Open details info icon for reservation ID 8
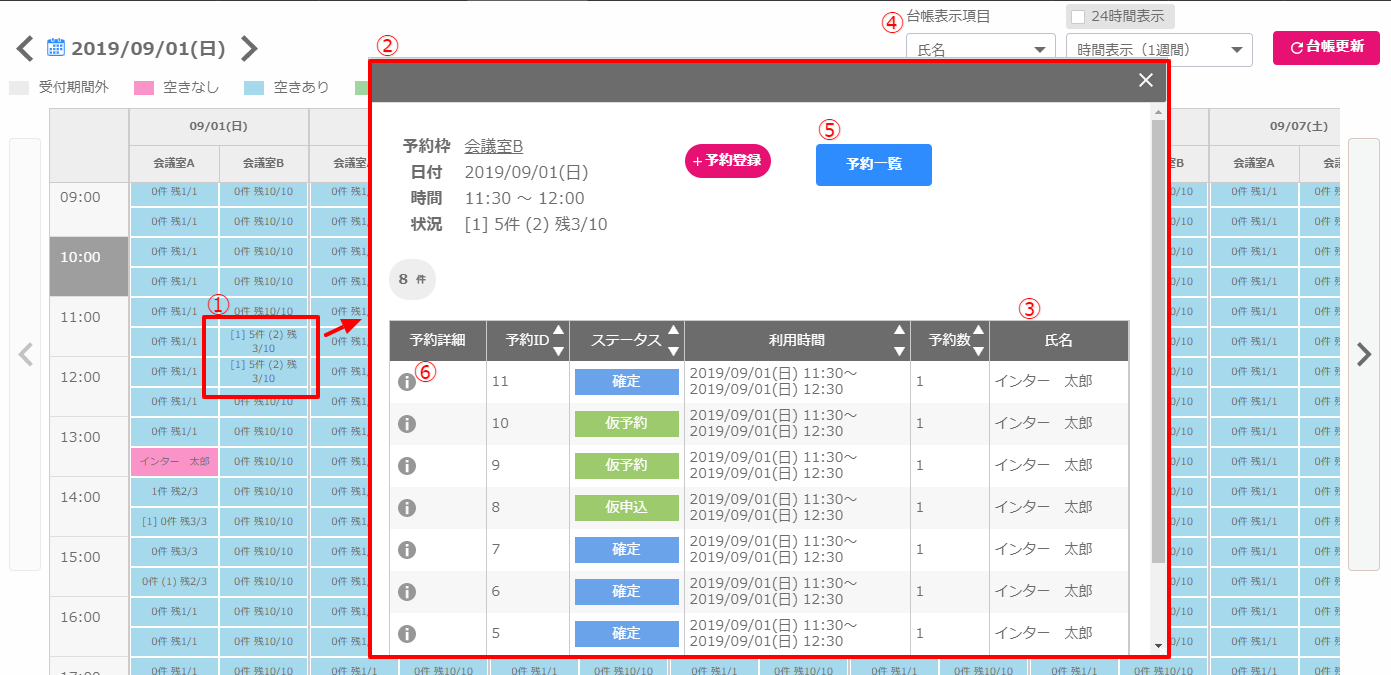The image size is (1391, 675). pos(407,508)
